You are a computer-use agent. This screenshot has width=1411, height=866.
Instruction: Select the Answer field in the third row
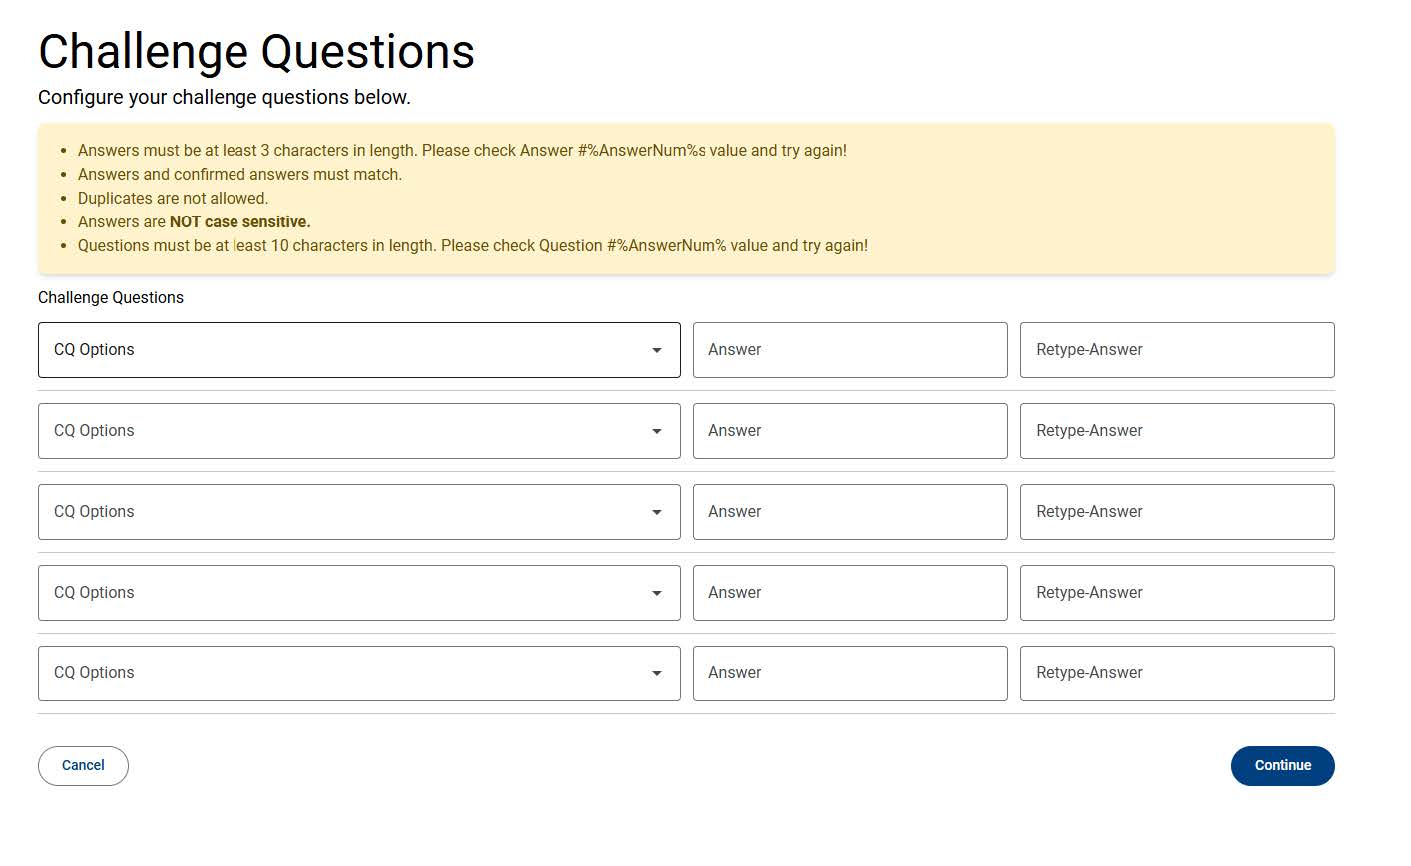tap(849, 511)
